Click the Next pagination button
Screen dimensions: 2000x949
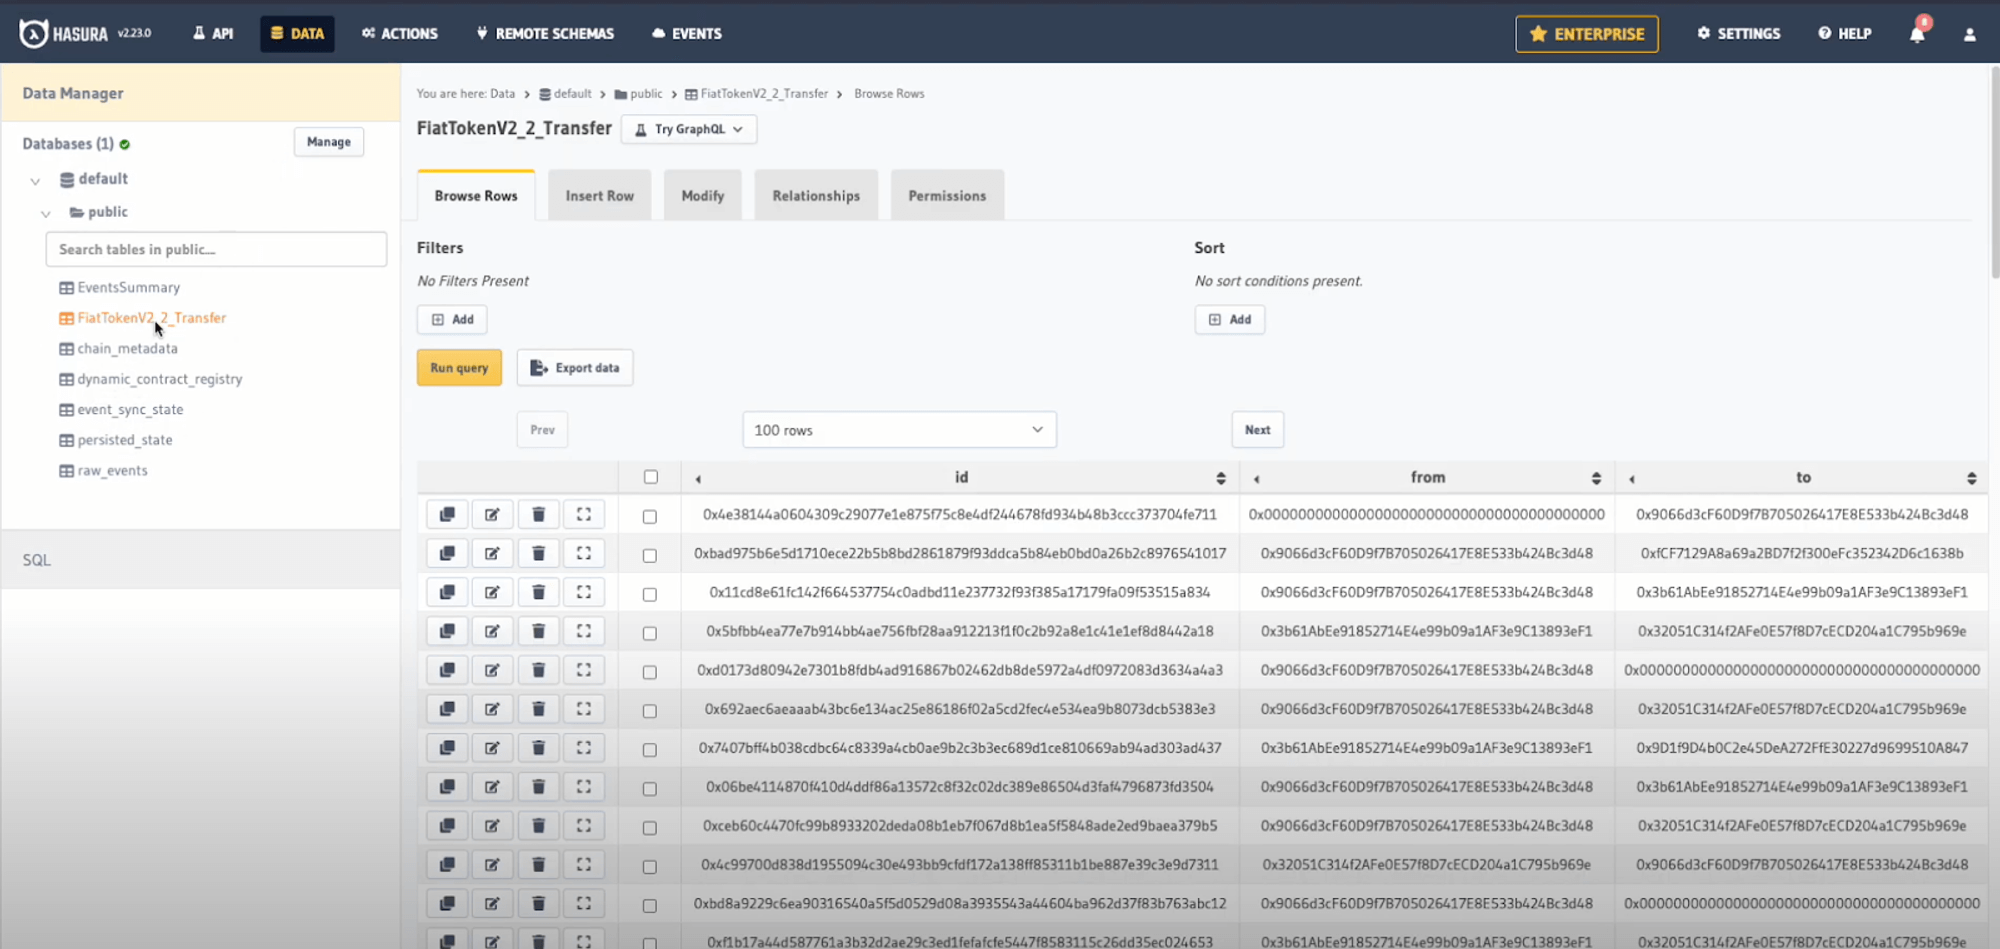[1257, 429]
